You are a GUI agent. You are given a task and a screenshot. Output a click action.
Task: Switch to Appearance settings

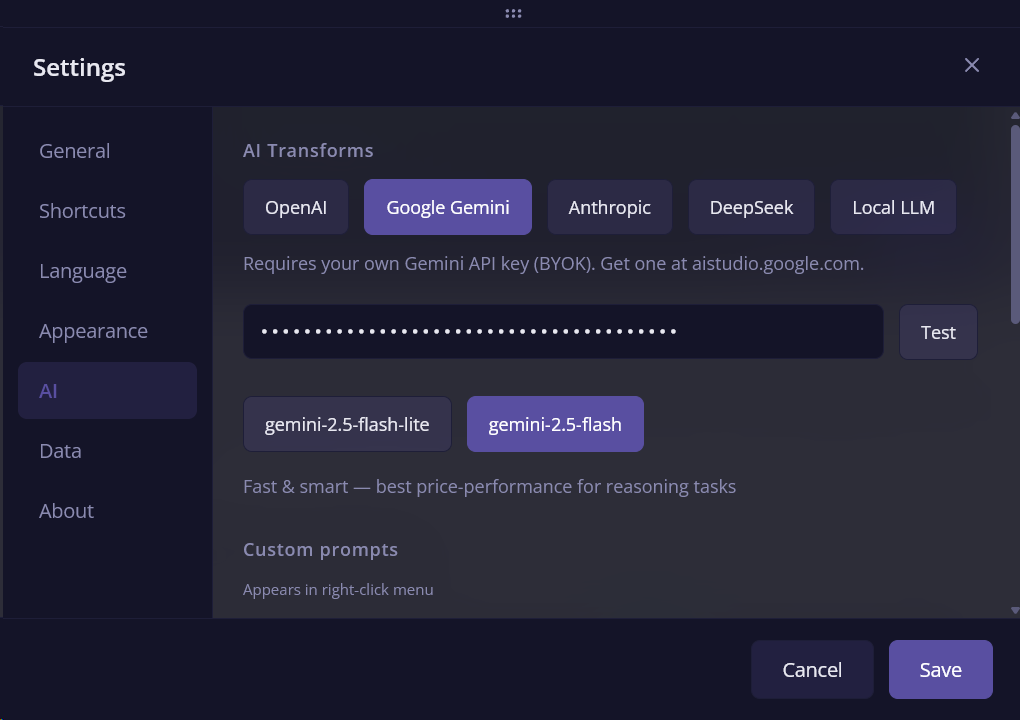[93, 331]
